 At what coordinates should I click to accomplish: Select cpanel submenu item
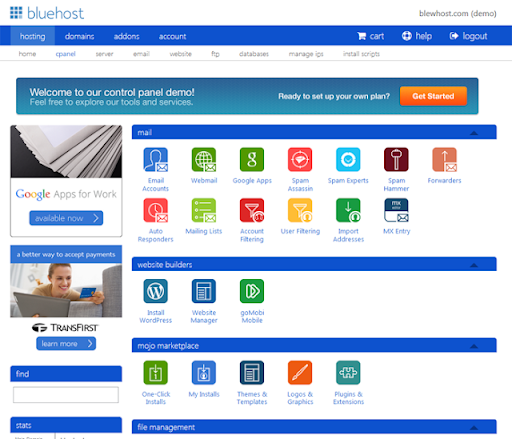pyautogui.click(x=65, y=54)
